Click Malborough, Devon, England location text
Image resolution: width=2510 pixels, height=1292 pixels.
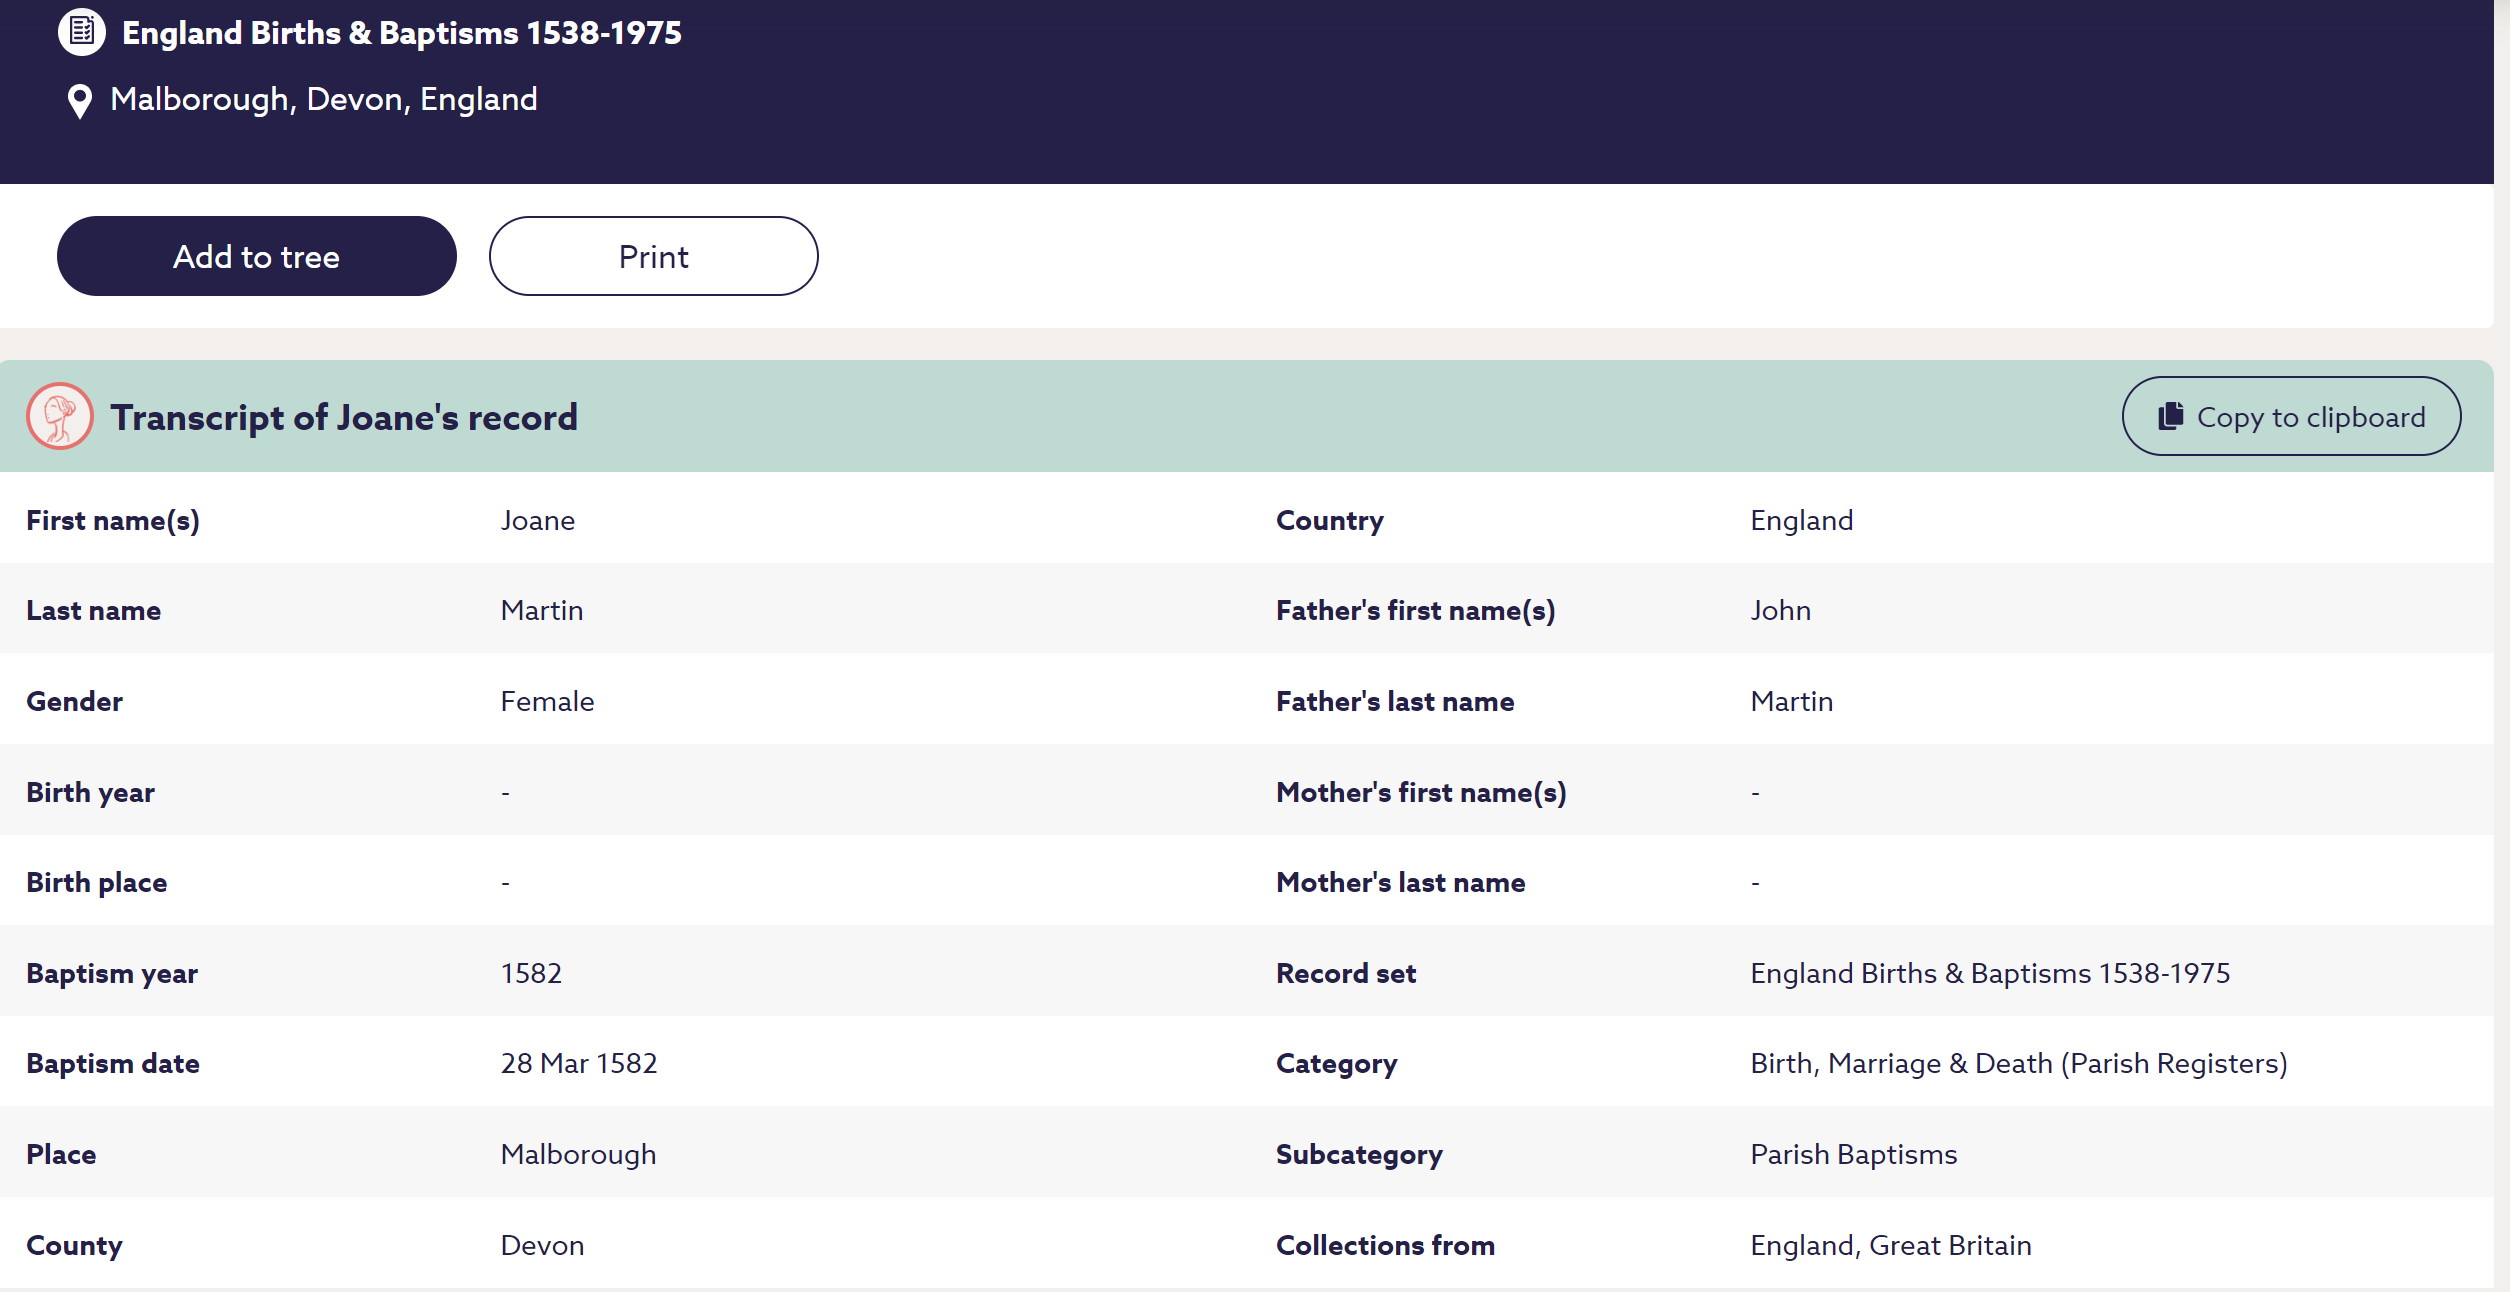click(x=323, y=99)
